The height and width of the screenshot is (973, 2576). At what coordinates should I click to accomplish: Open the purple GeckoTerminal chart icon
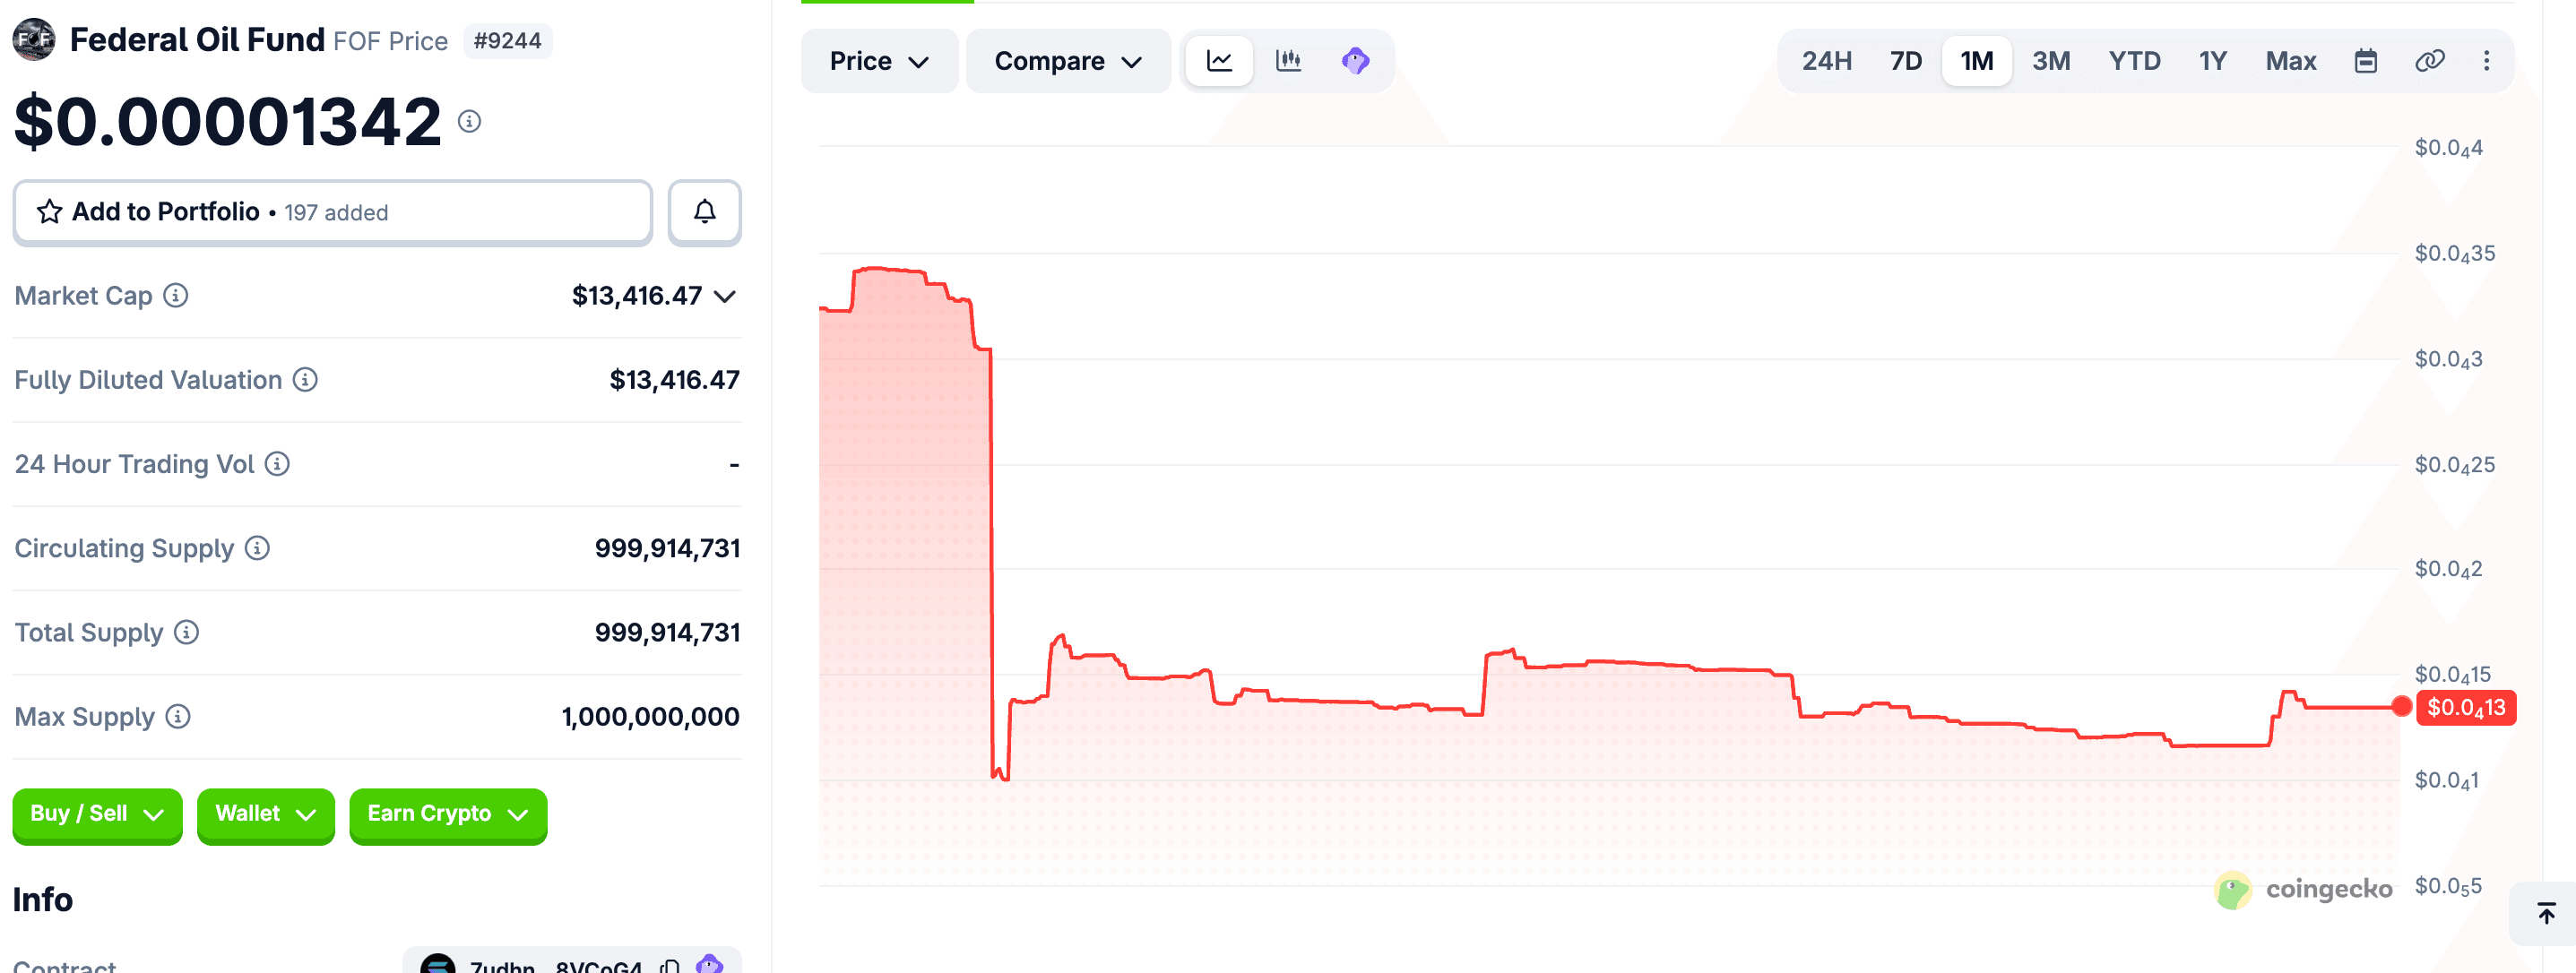1355,61
